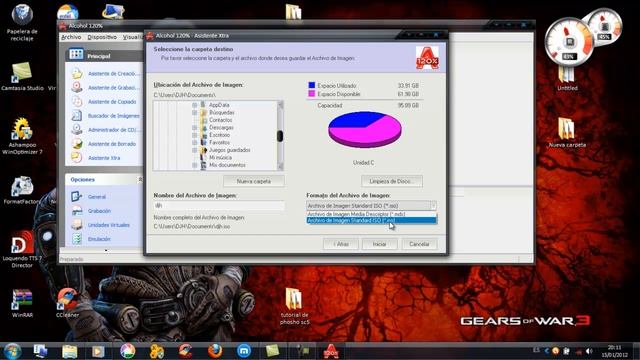
Task: Select CCleaner desktop shortcut
Action: (x=67, y=303)
